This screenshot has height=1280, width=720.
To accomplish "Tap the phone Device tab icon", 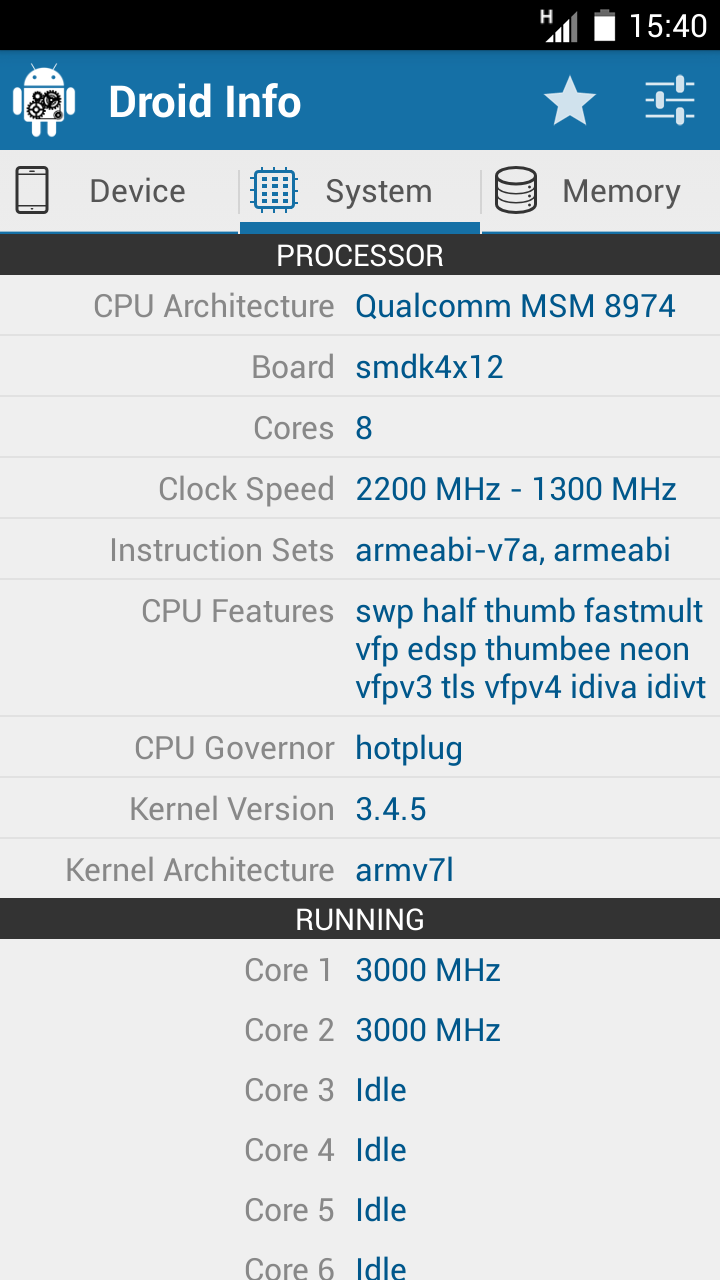I will point(32,191).
